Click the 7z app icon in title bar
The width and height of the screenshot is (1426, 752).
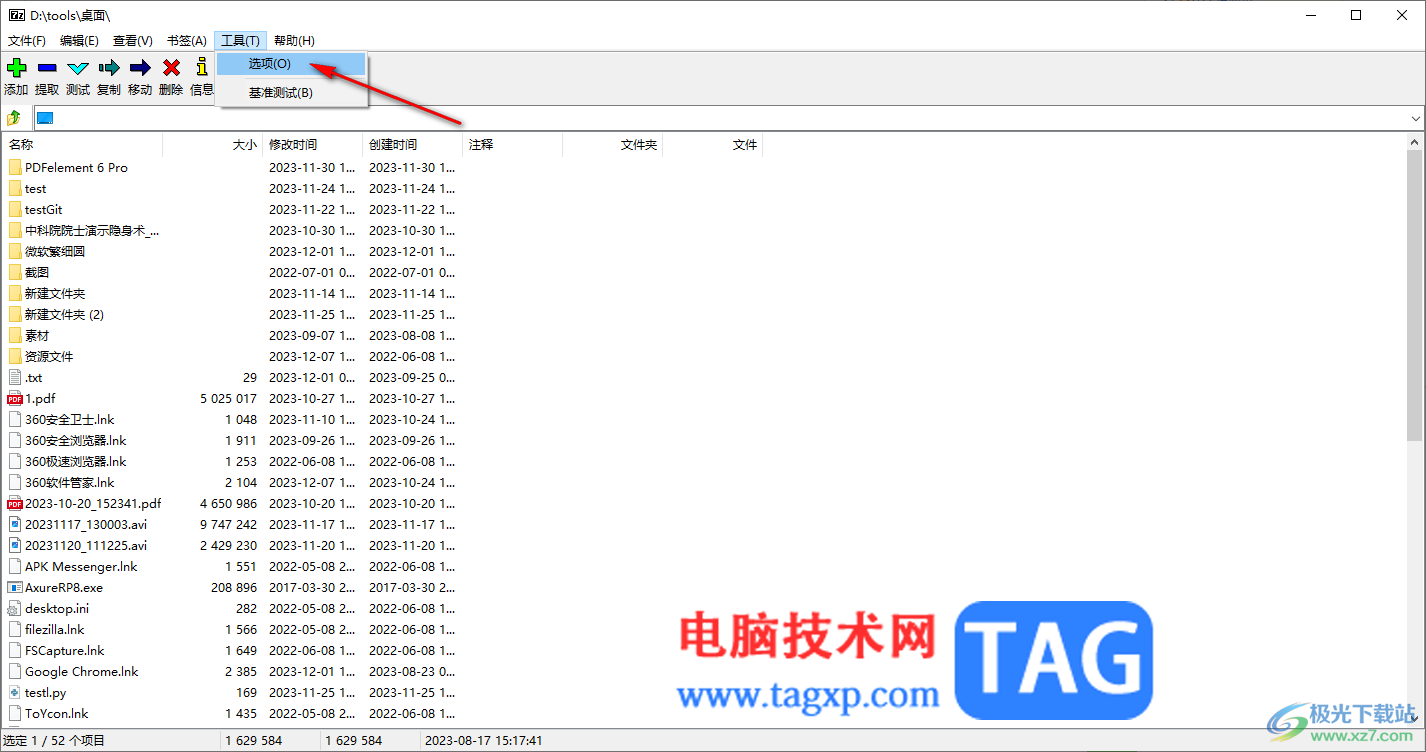click(17, 15)
